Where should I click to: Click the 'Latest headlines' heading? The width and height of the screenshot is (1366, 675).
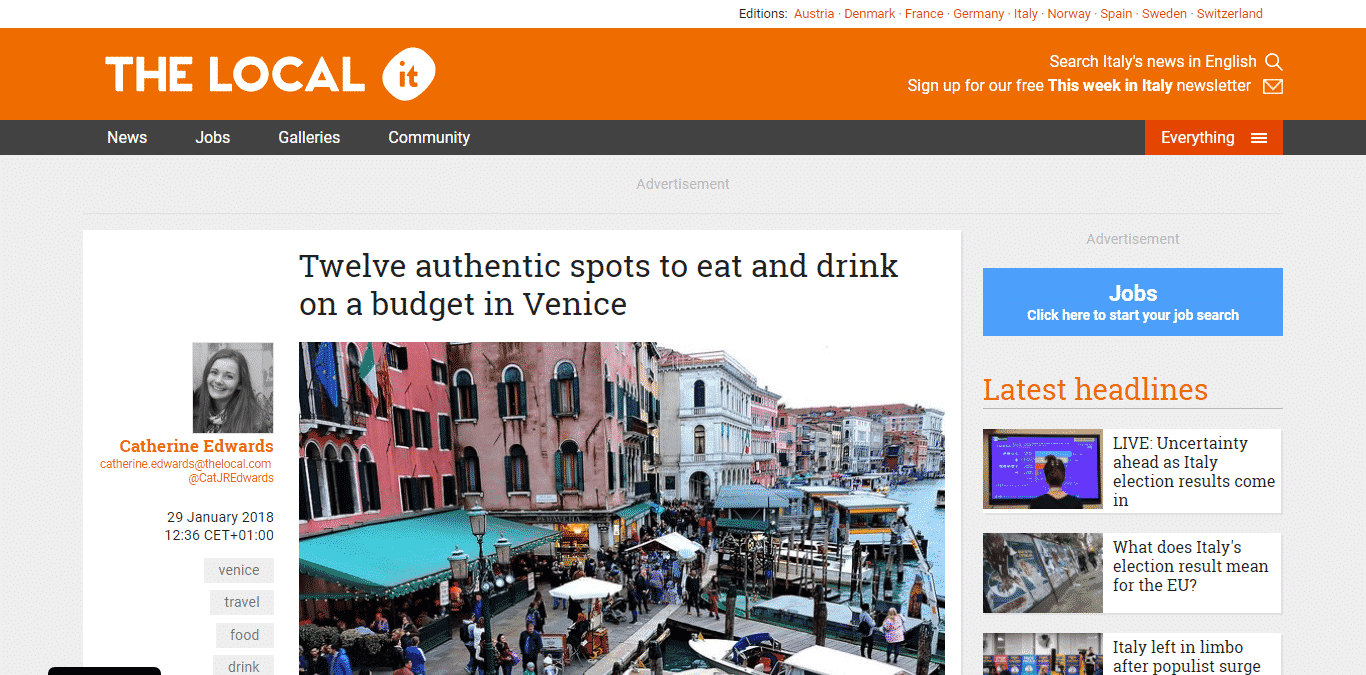pyautogui.click(x=1095, y=389)
